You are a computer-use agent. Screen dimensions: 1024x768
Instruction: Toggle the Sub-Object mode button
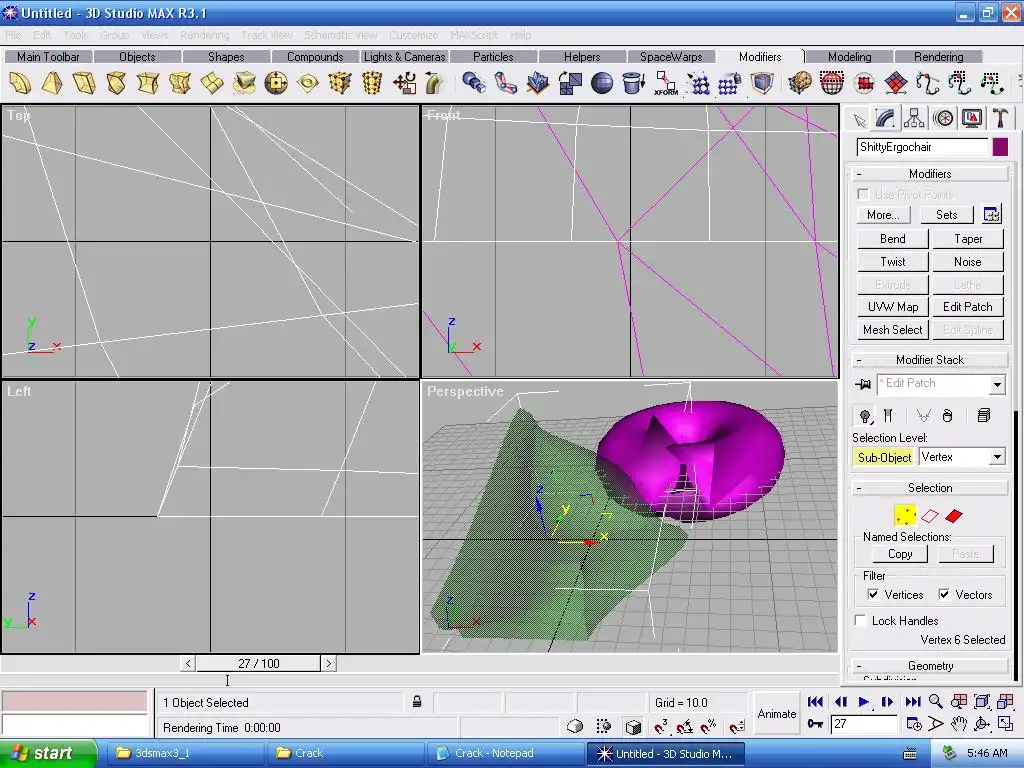tap(884, 457)
